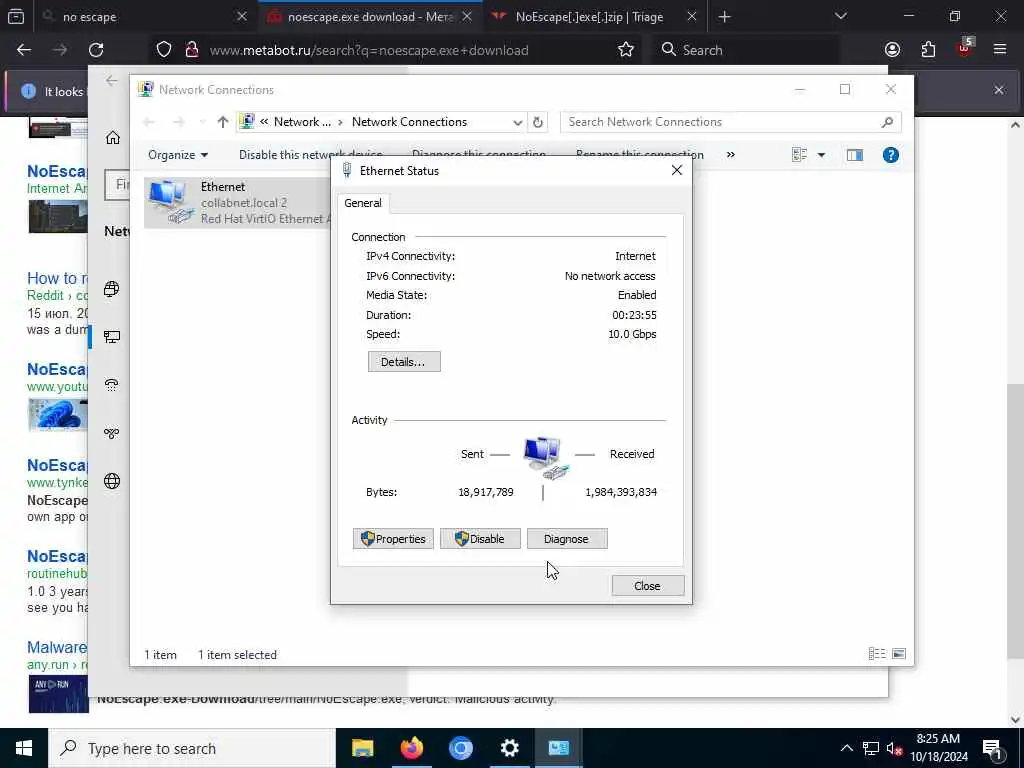Dismiss the Firefox notification bar with X

pyautogui.click(x=999, y=90)
